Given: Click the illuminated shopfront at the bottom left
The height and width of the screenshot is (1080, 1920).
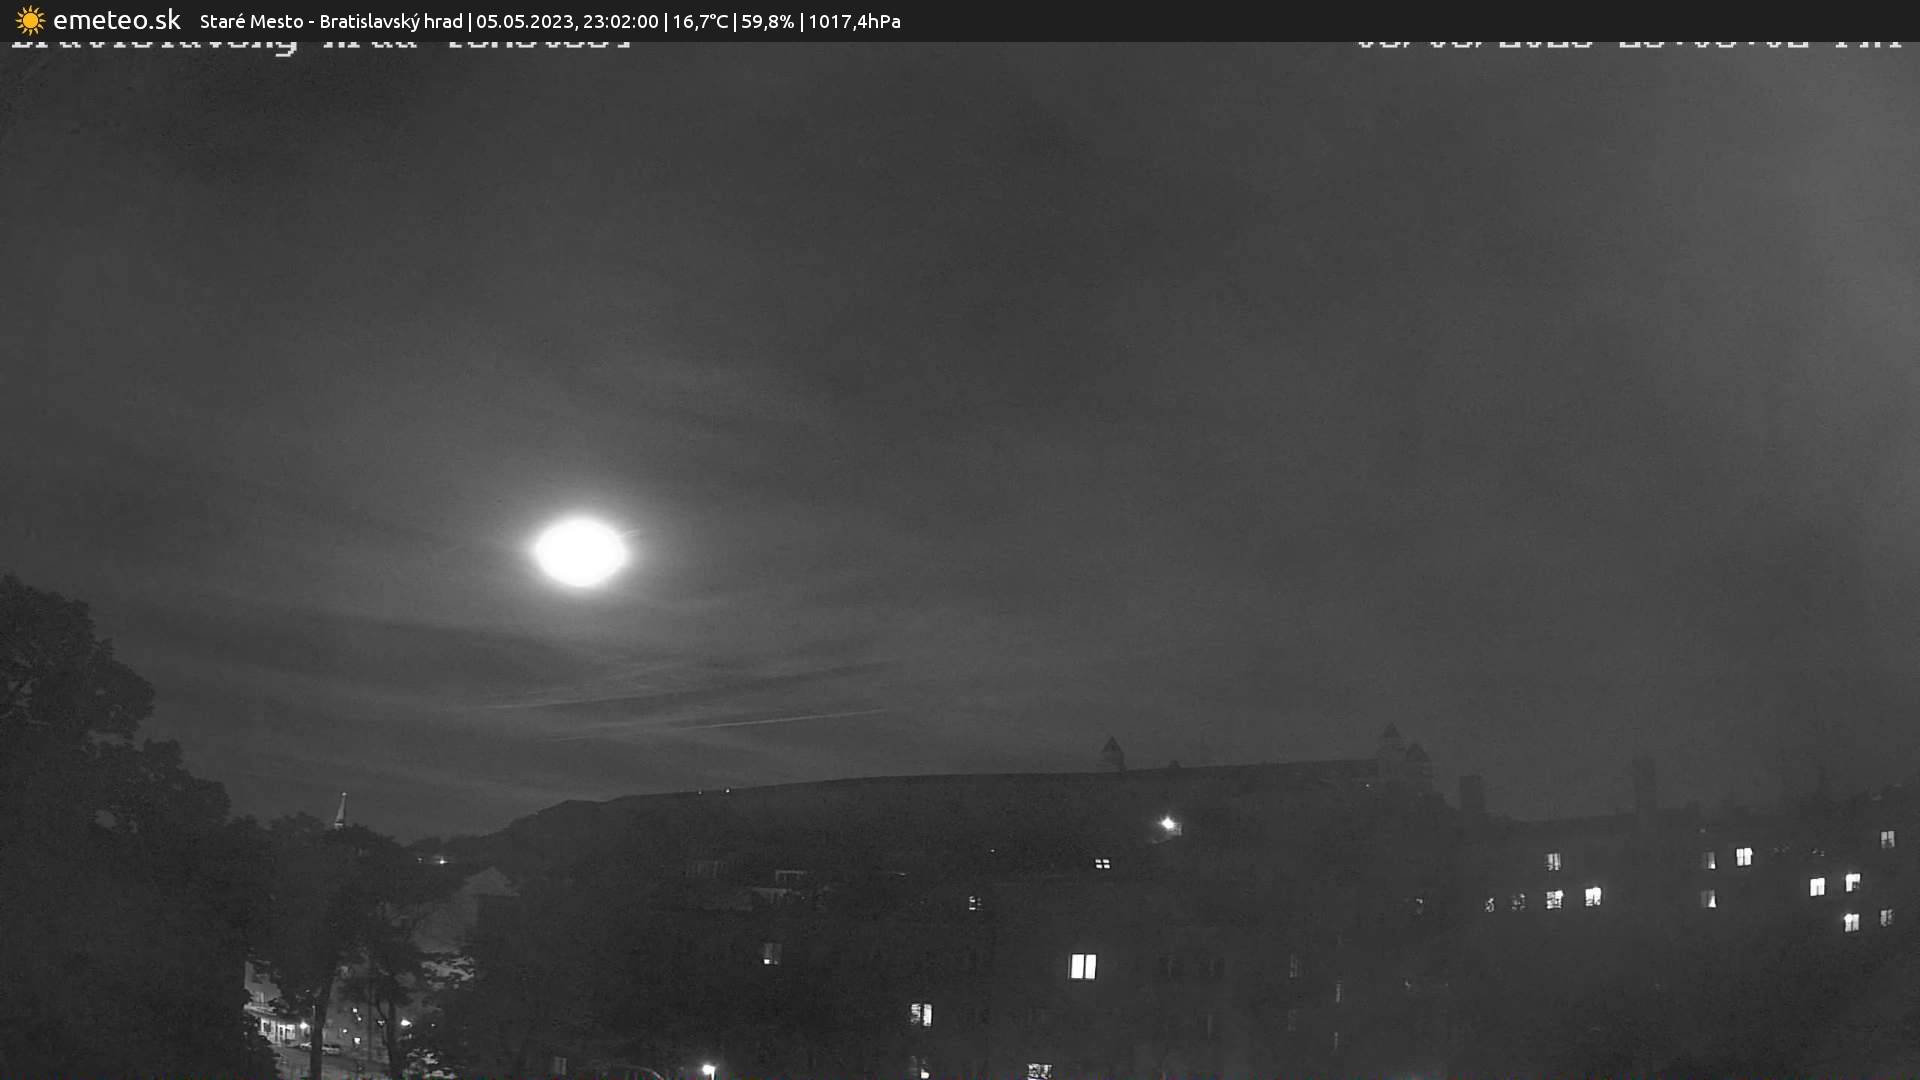Looking at the screenshot, I should point(280,1027).
